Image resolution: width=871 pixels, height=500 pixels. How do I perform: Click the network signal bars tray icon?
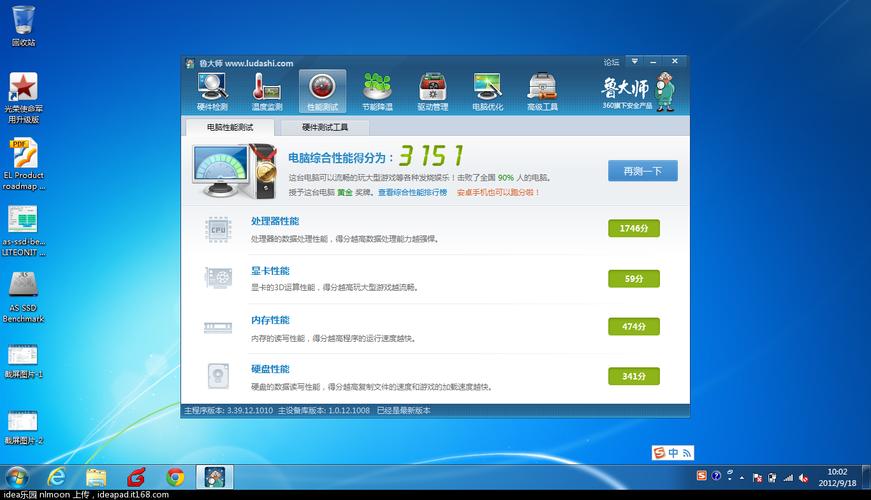pyautogui.click(x=788, y=477)
